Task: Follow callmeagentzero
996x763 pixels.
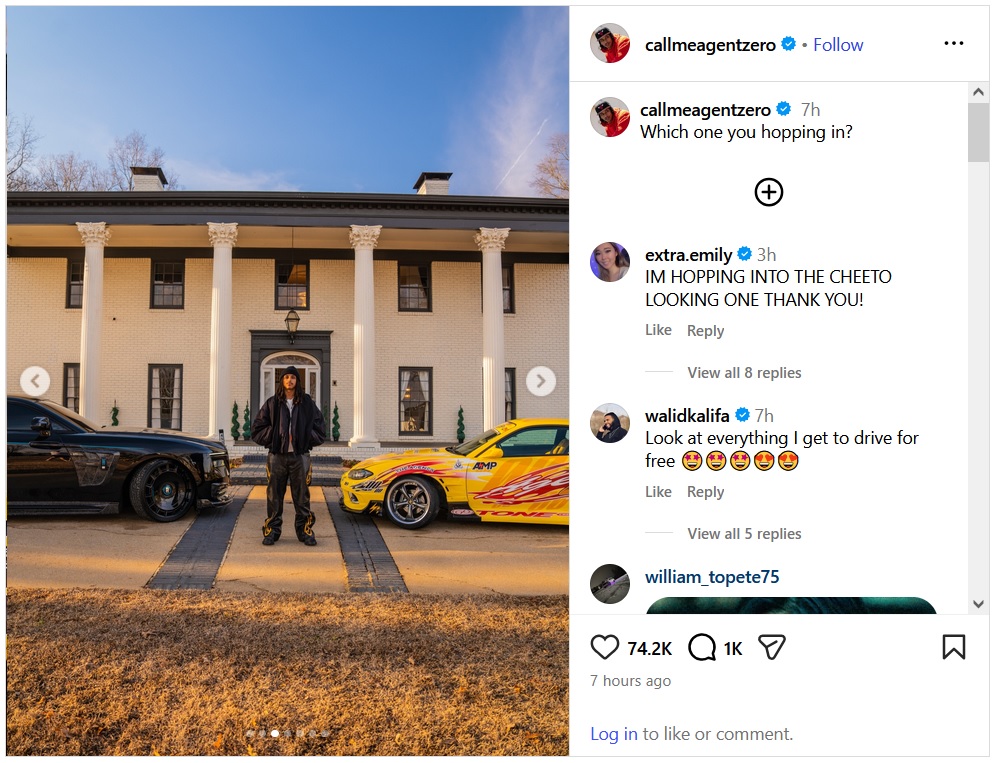Action: [x=838, y=44]
